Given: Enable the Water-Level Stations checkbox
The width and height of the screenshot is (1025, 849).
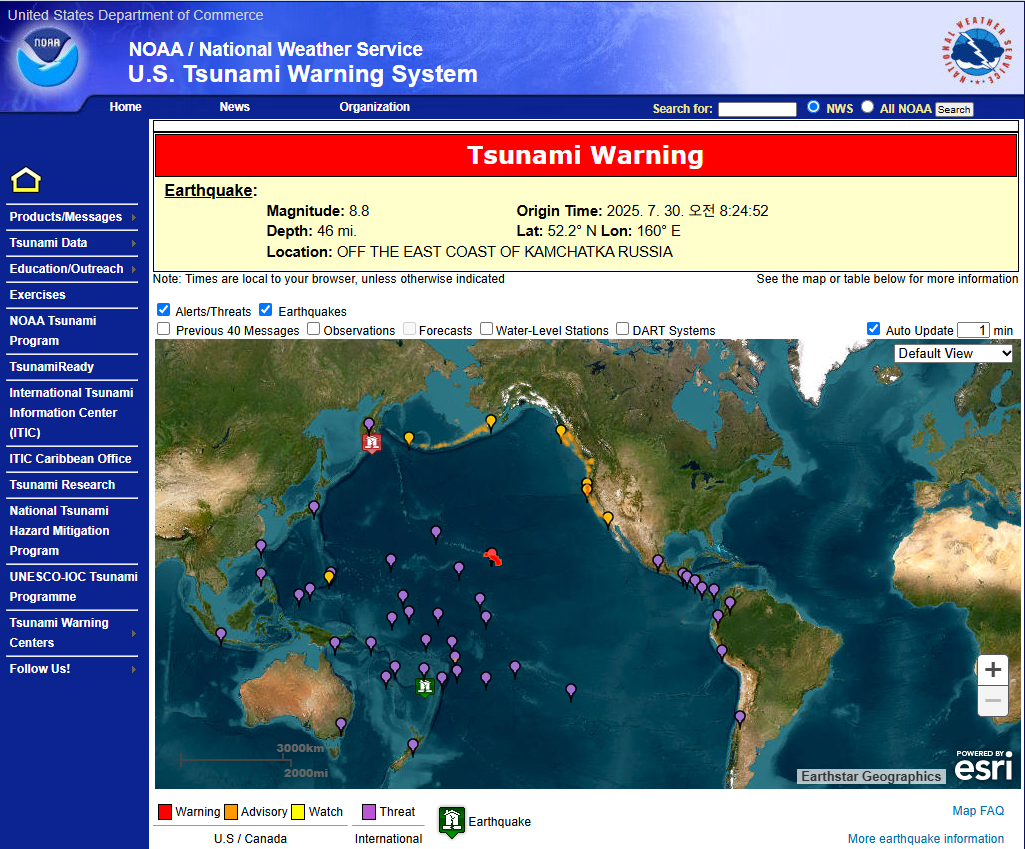Looking at the screenshot, I should 486,329.
